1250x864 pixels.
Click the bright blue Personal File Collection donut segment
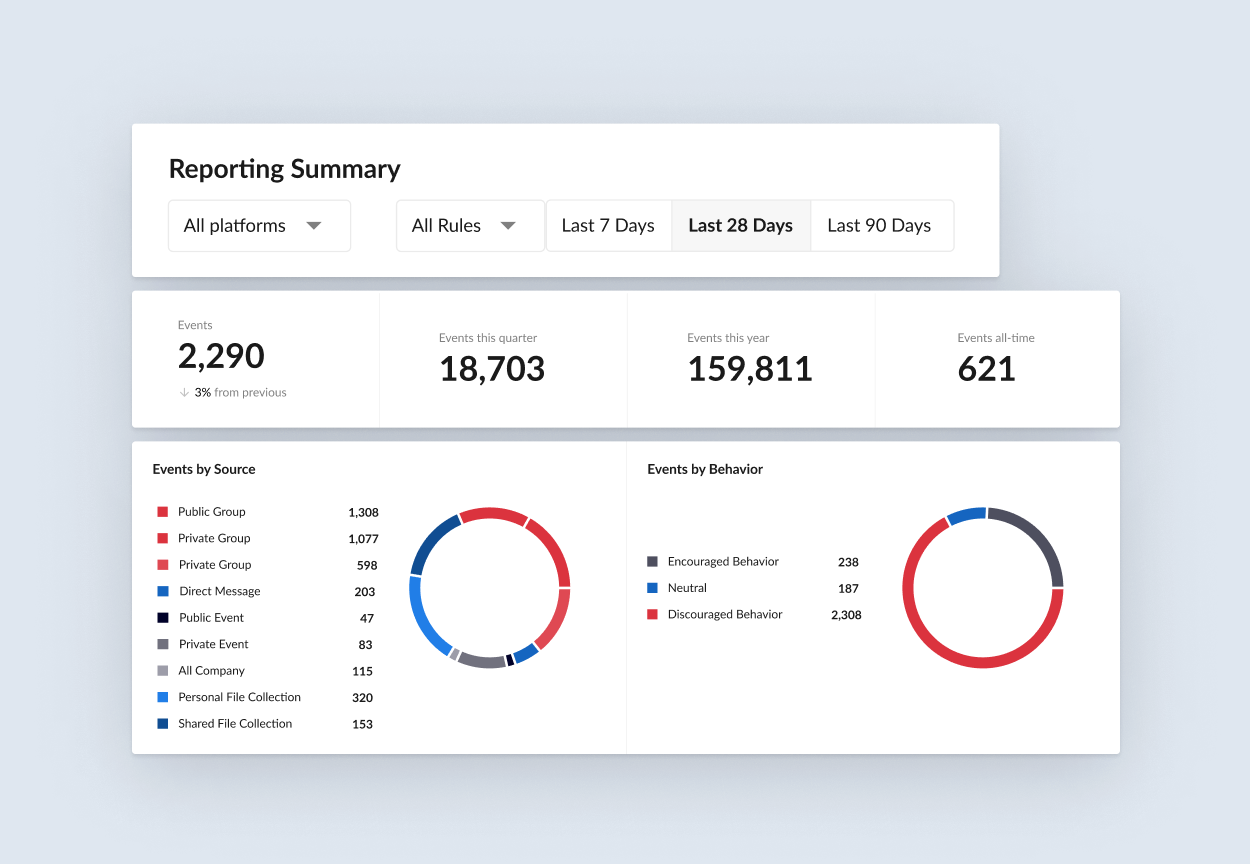[424, 620]
